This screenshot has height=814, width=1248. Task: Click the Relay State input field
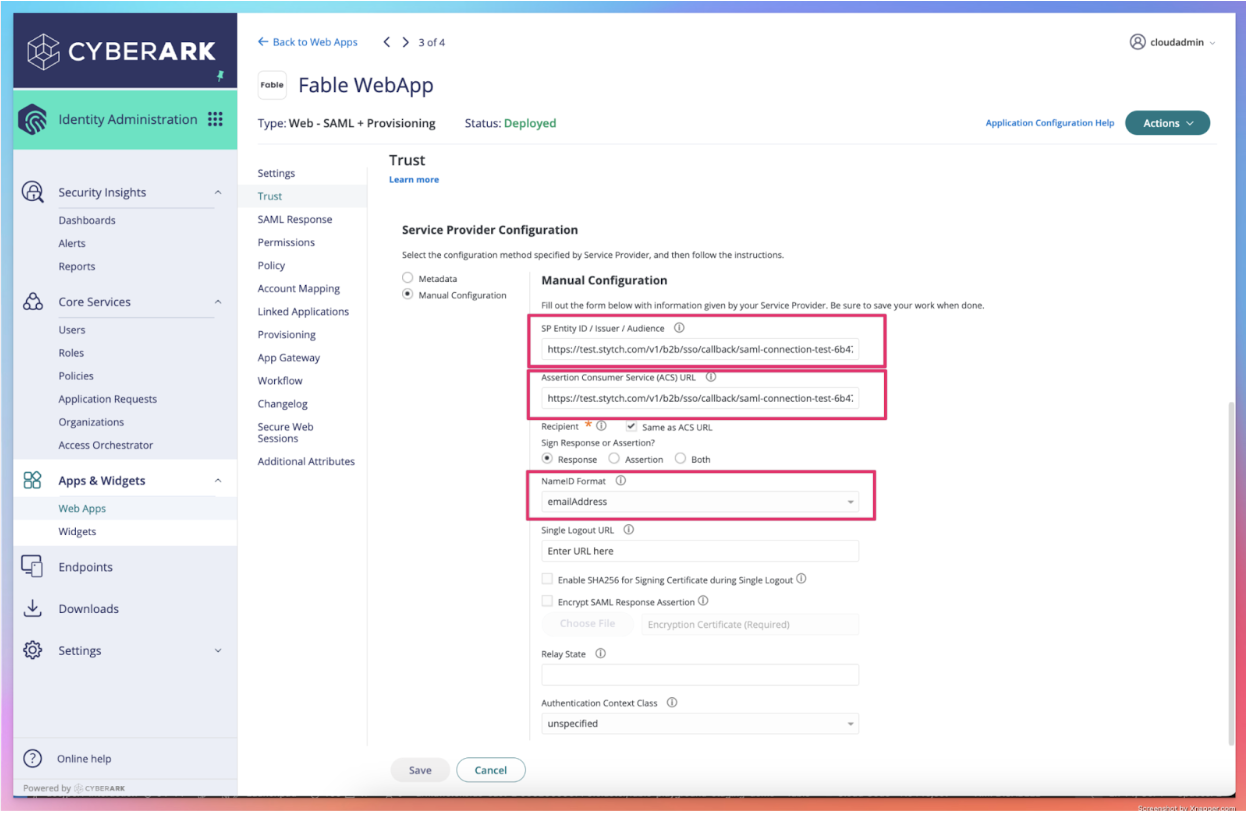pos(700,674)
